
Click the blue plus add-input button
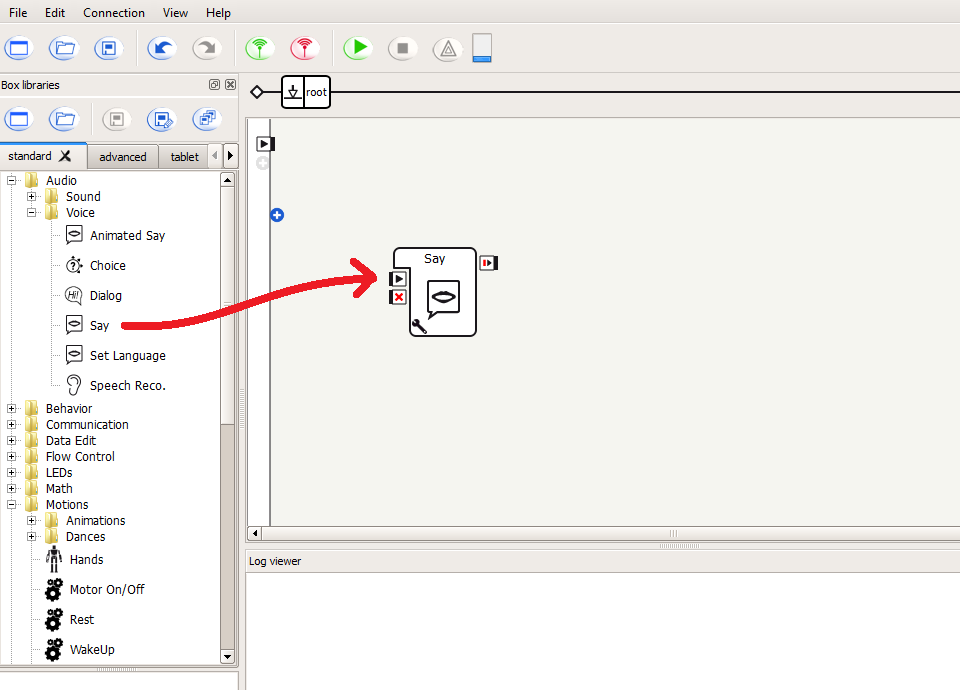coord(277,215)
